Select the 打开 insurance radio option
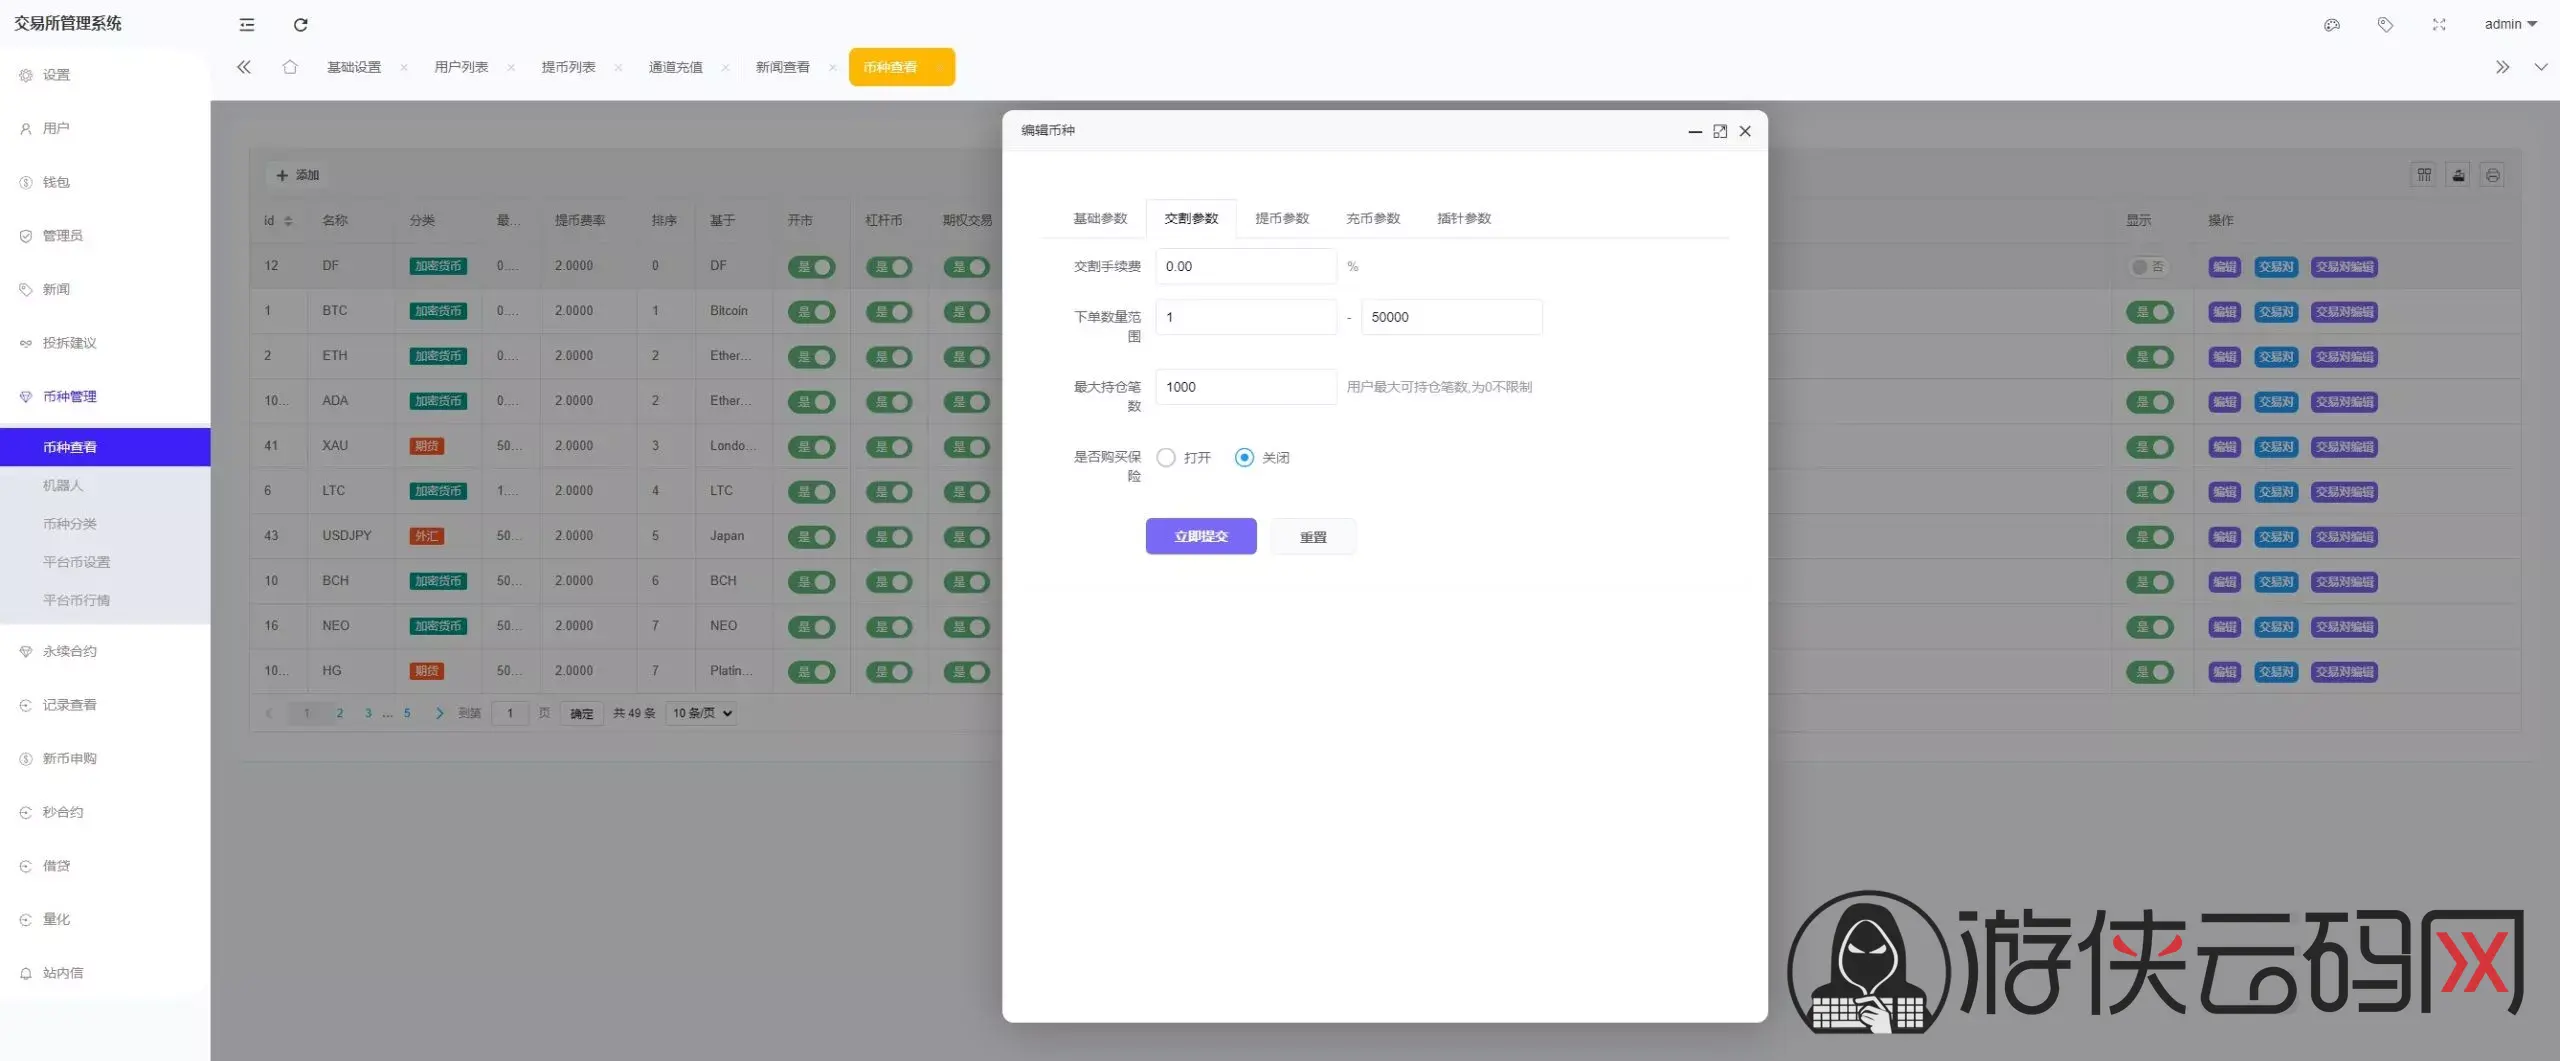The width and height of the screenshot is (2560, 1061). (x=1166, y=458)
